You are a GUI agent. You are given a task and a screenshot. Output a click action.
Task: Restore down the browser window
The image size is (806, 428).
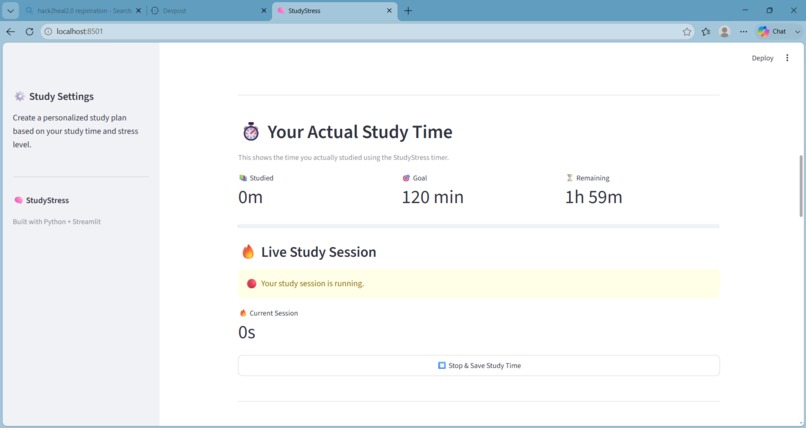click(x=770, y=10)
